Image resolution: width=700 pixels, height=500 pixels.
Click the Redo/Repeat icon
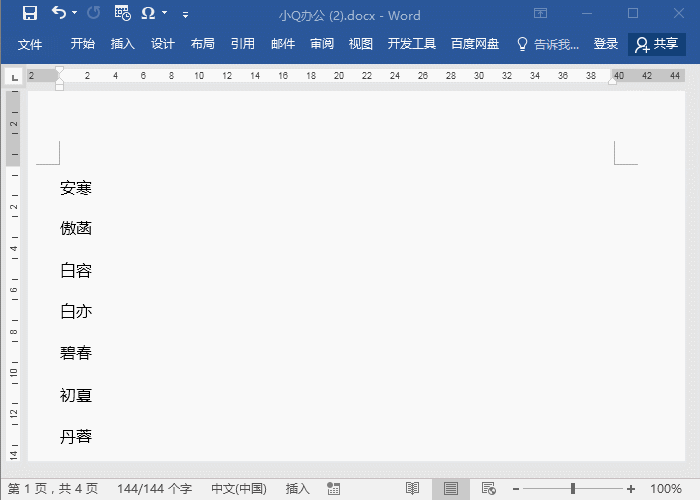[93, 13]
